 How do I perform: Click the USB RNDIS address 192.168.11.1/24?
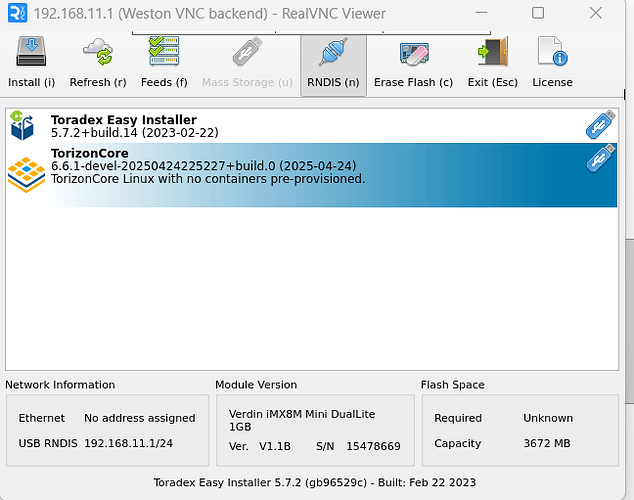(128, 443)
